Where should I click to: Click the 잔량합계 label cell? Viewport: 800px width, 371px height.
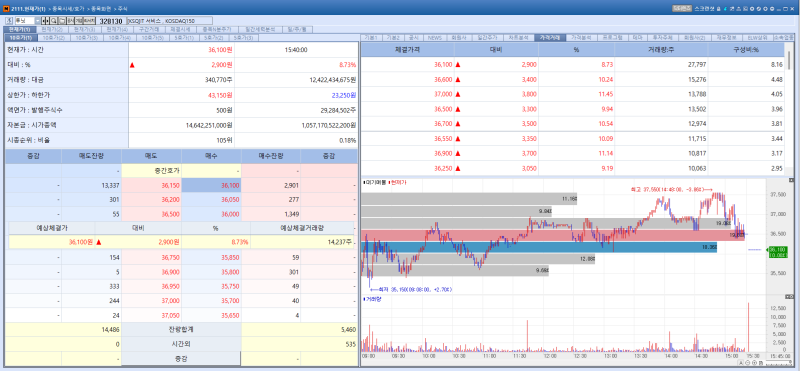click(x=182, y=330)
